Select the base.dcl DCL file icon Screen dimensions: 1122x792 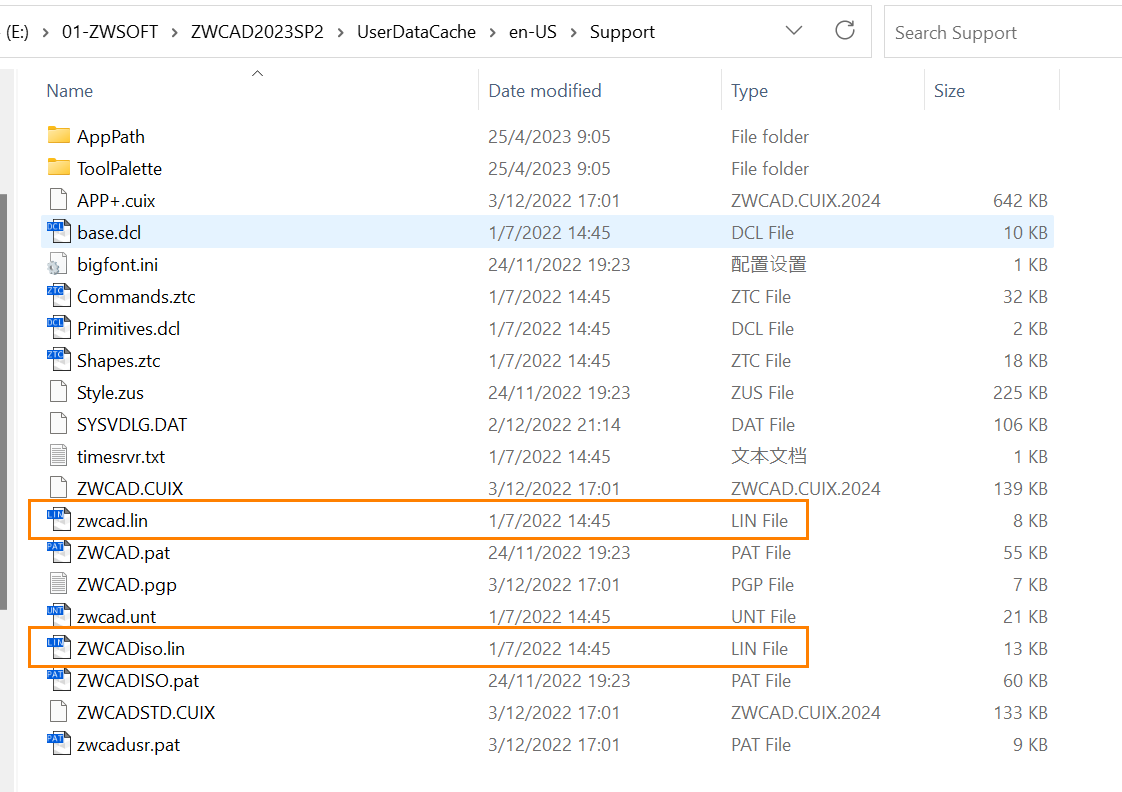tap(59, 232)
